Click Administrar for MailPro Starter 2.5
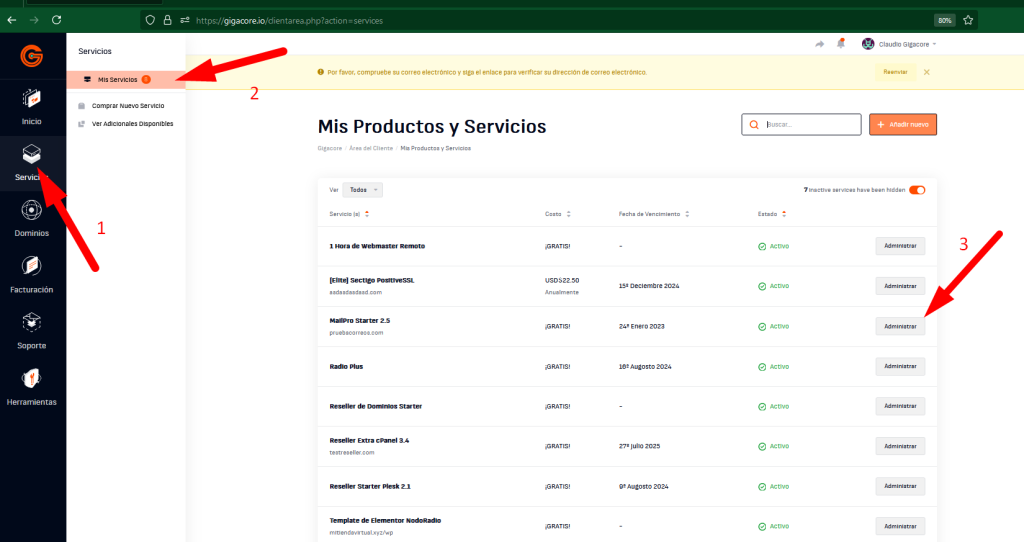This screenshot has width=1024, height=542. 900,326
